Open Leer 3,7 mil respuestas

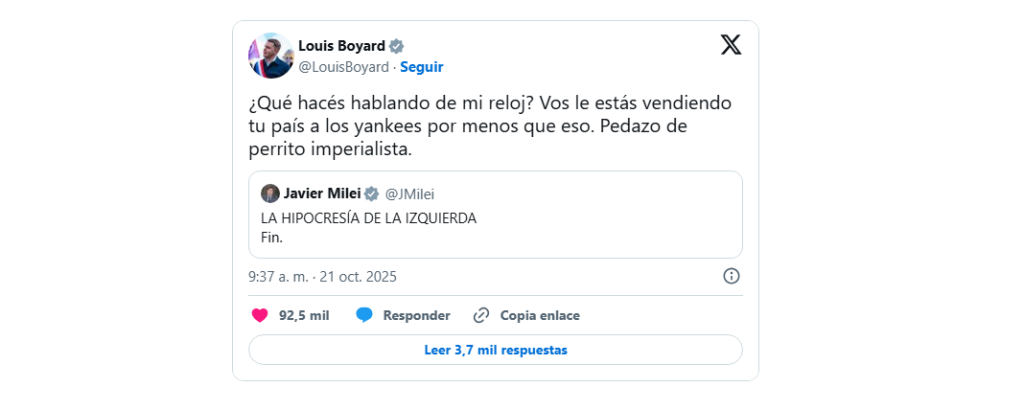[495, 350]
